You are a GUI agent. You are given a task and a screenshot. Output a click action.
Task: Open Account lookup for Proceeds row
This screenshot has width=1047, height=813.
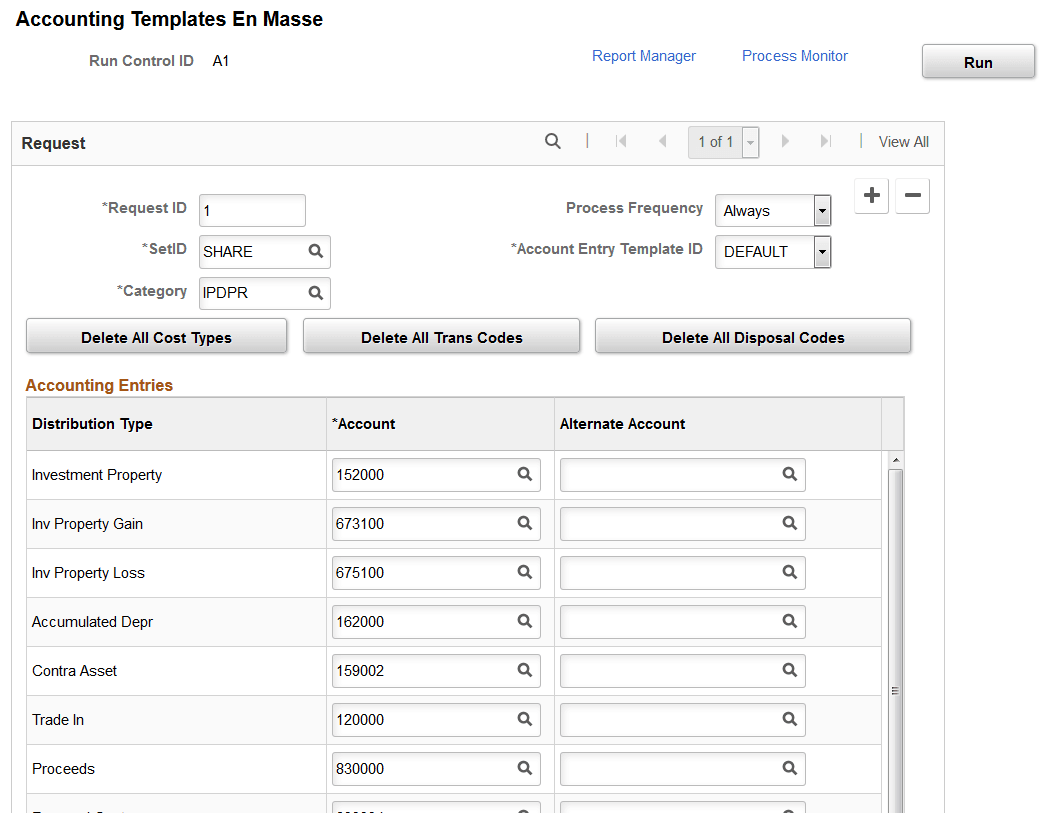[524, 768]
